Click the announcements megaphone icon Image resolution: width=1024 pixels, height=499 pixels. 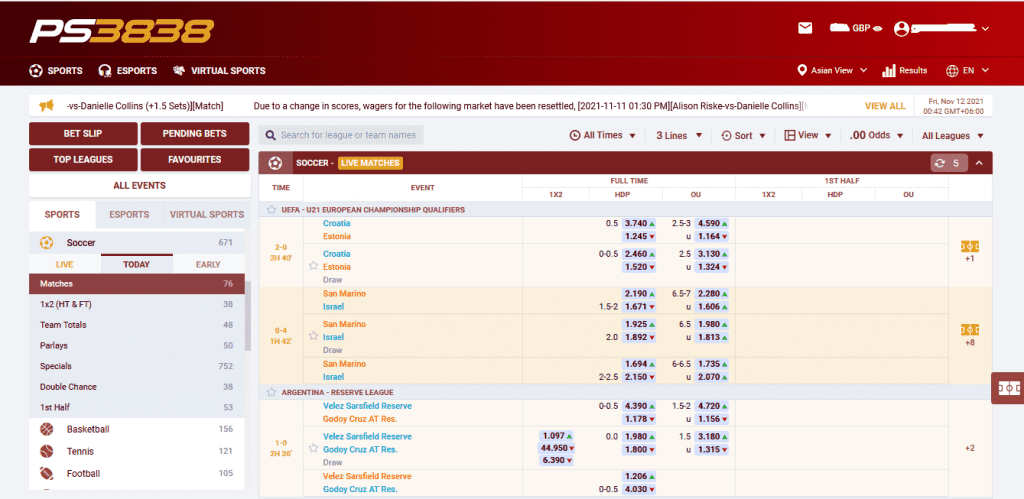(46, 105)
